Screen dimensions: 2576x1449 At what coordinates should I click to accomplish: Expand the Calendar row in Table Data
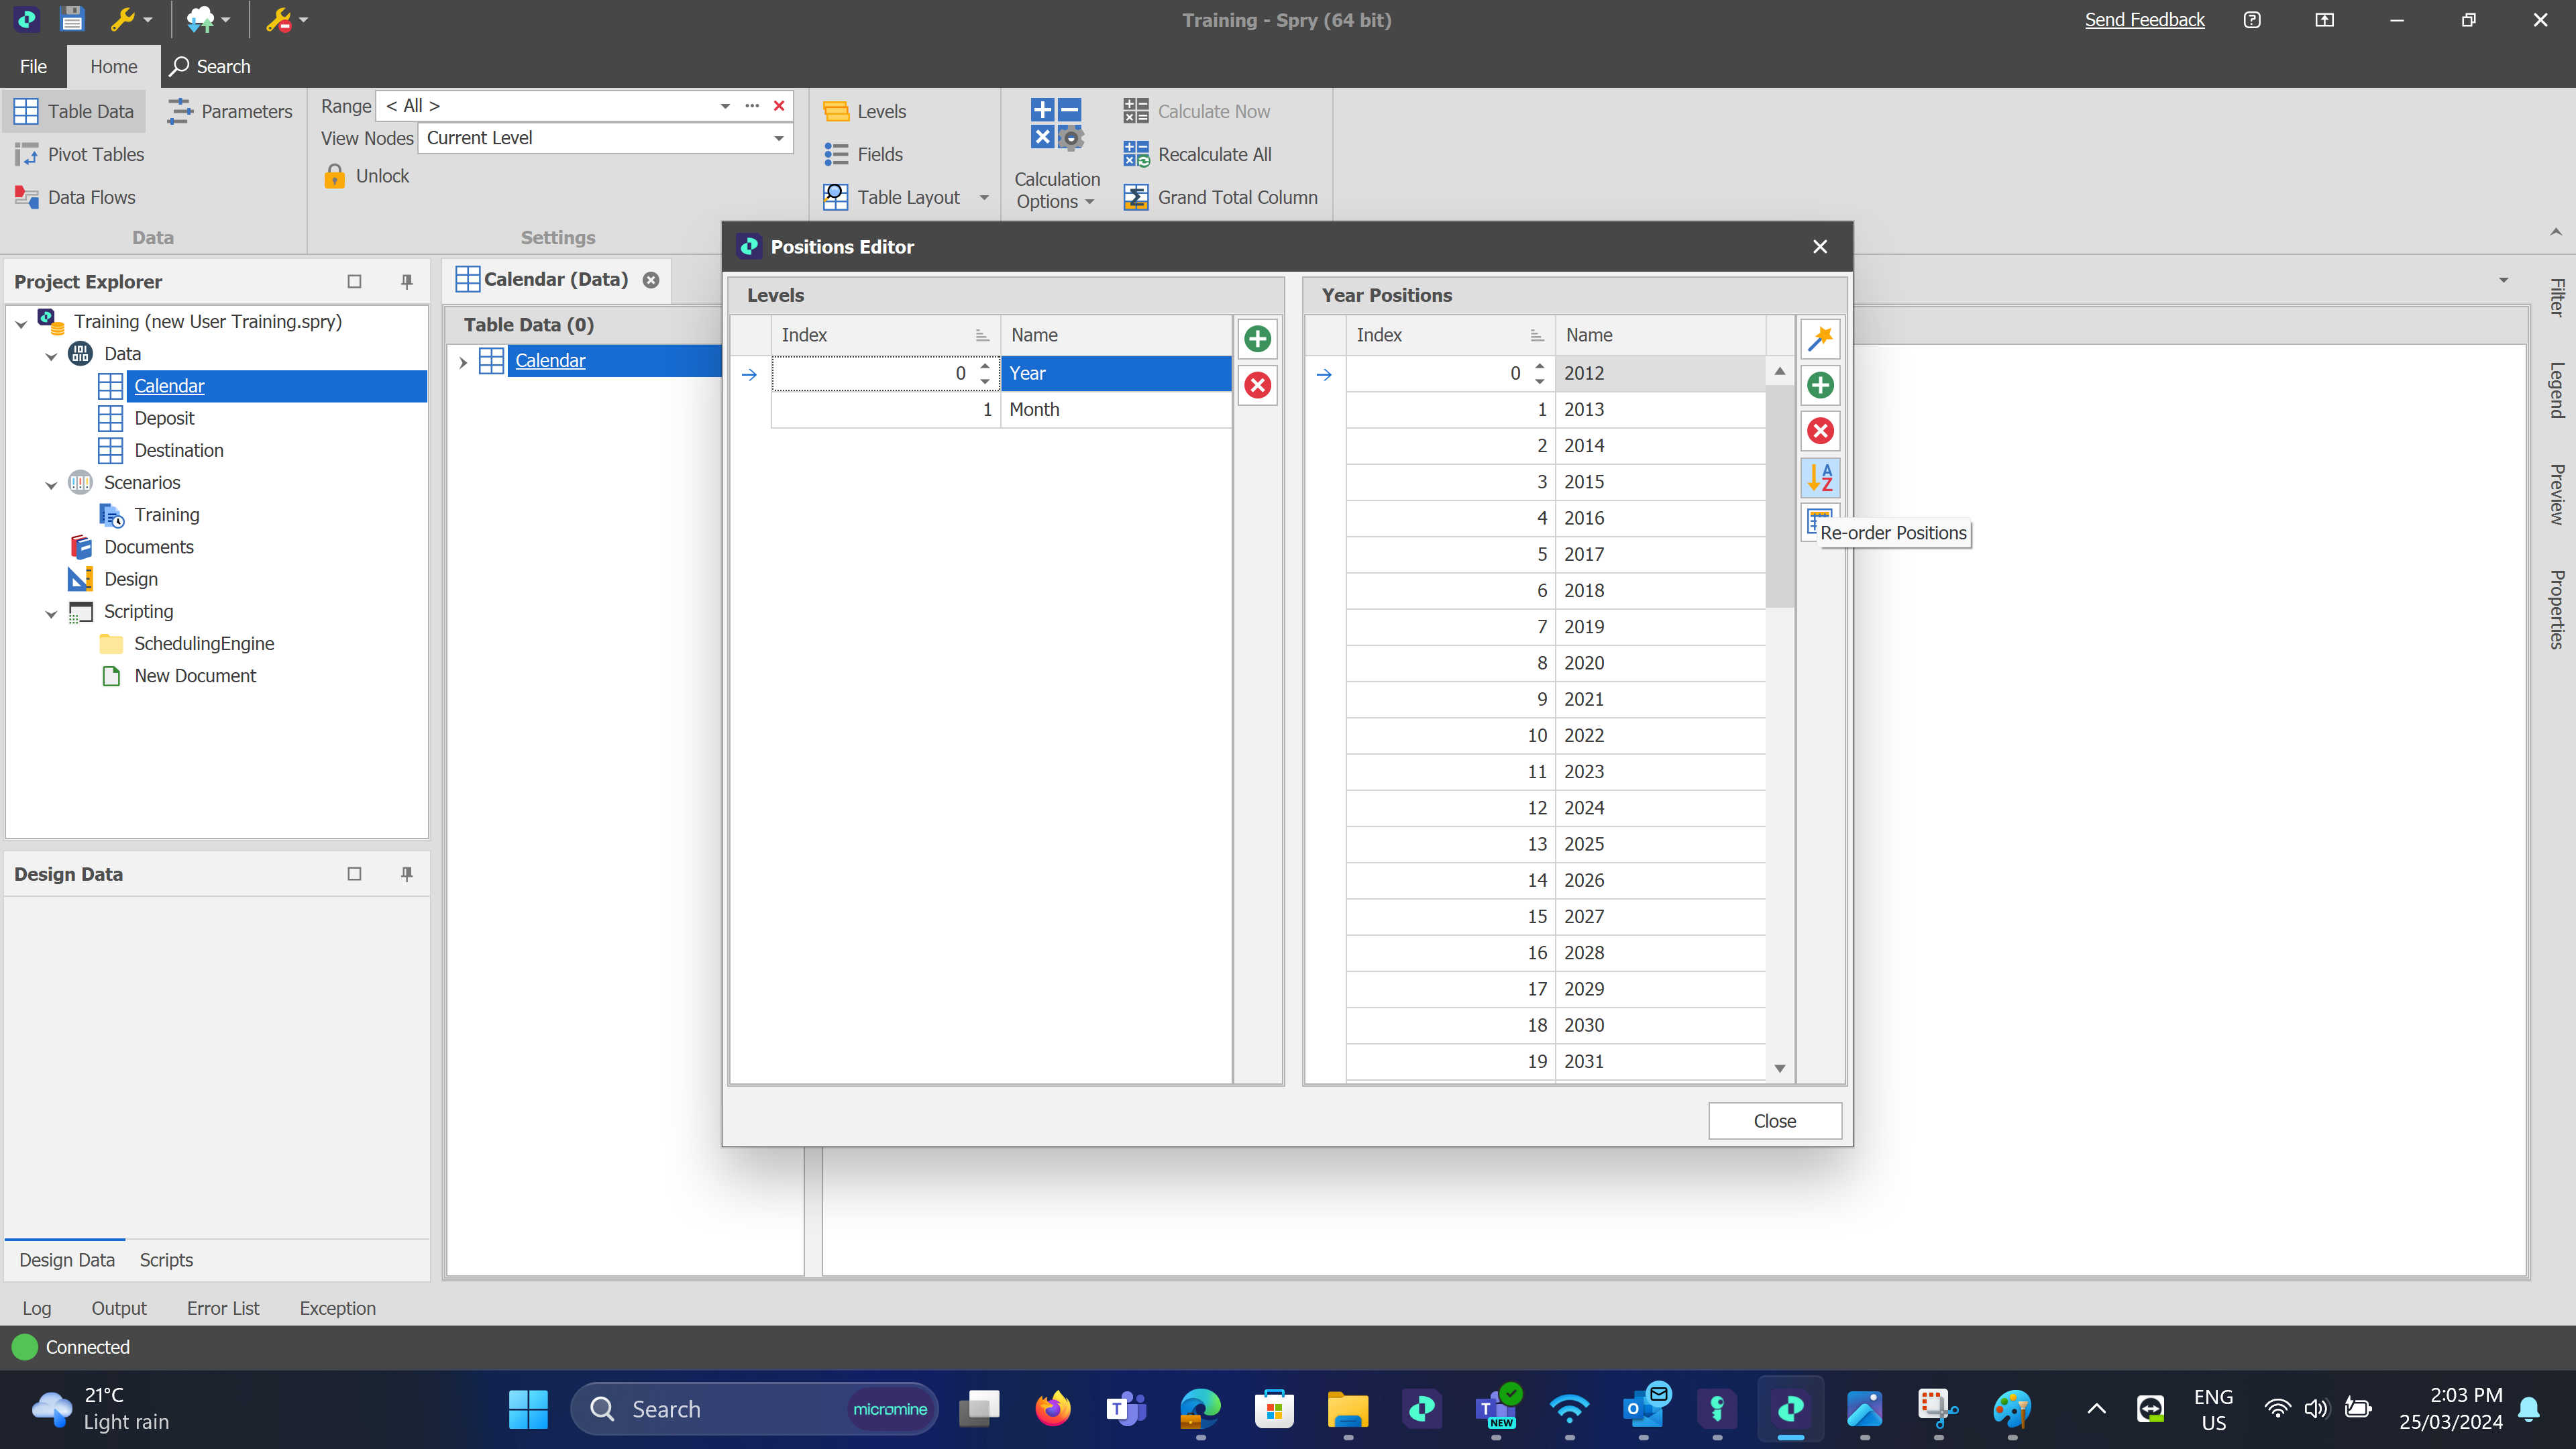(463, 362)
